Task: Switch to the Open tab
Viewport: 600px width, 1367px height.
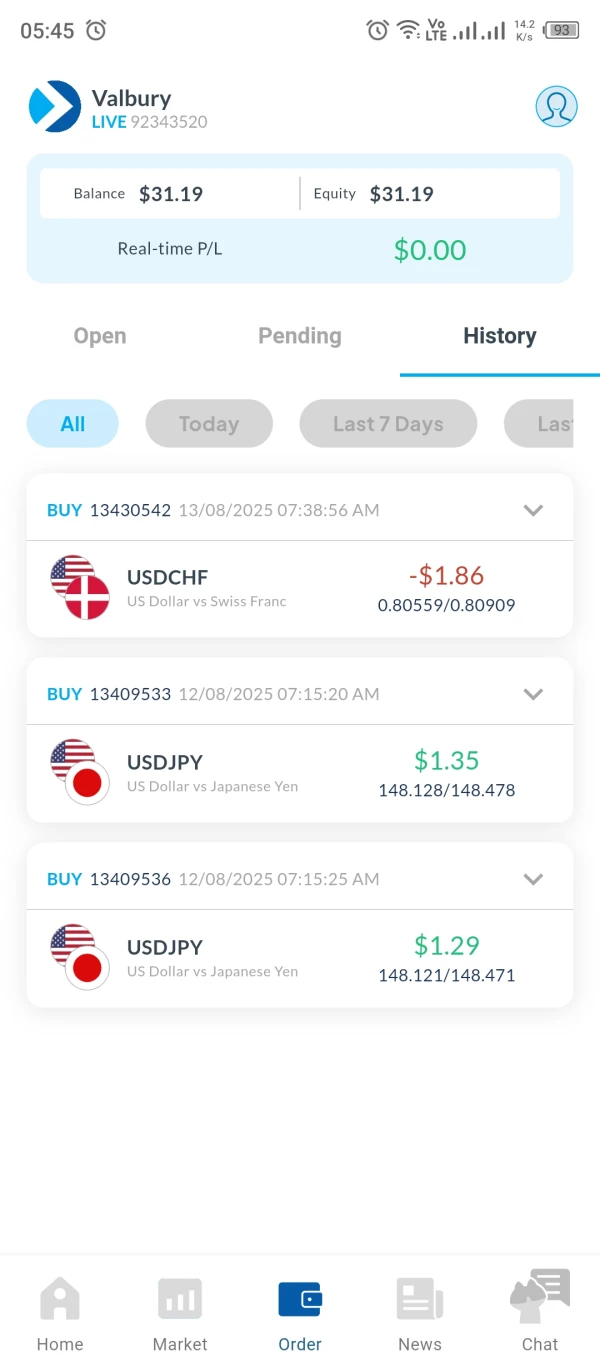Action: coord(100,336)
